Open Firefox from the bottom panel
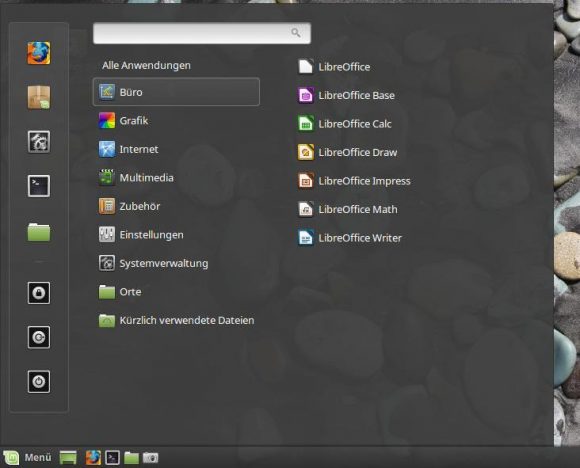This screenshot has width=580, height=468. point(93,458)
